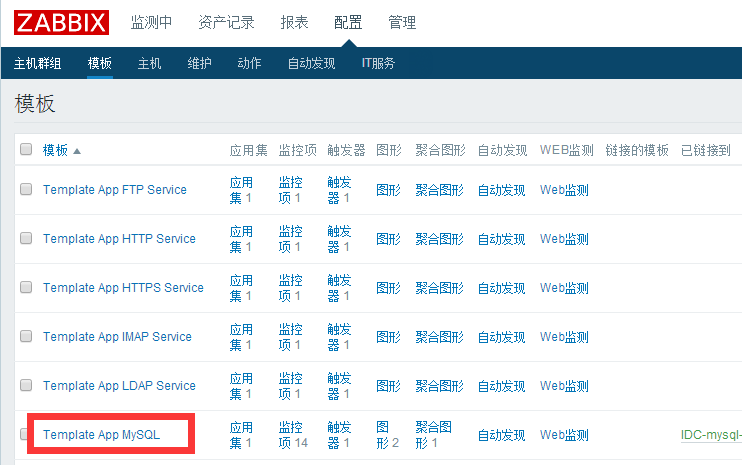Open Template App IMAP Service
The width and height of the screenshot is (742, 465).
point(117,337)
